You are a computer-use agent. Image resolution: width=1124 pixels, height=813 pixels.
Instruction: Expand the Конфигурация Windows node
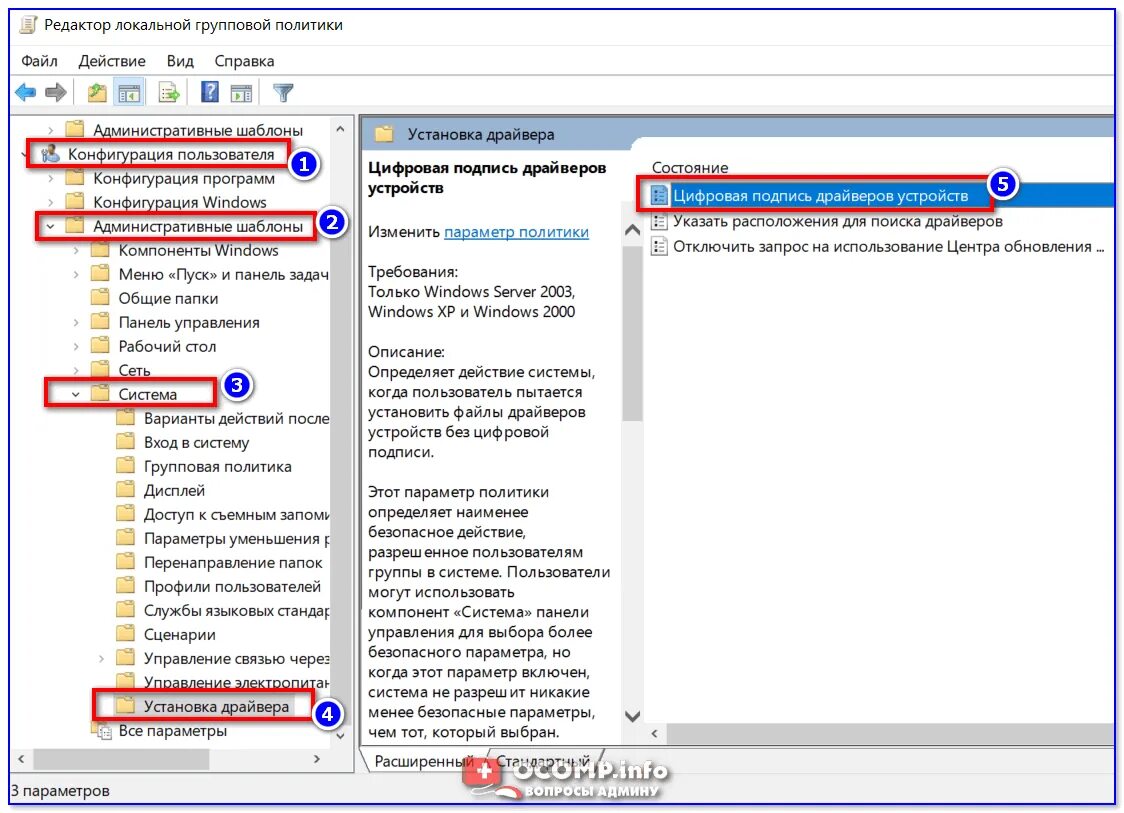(x=50, y=203)
